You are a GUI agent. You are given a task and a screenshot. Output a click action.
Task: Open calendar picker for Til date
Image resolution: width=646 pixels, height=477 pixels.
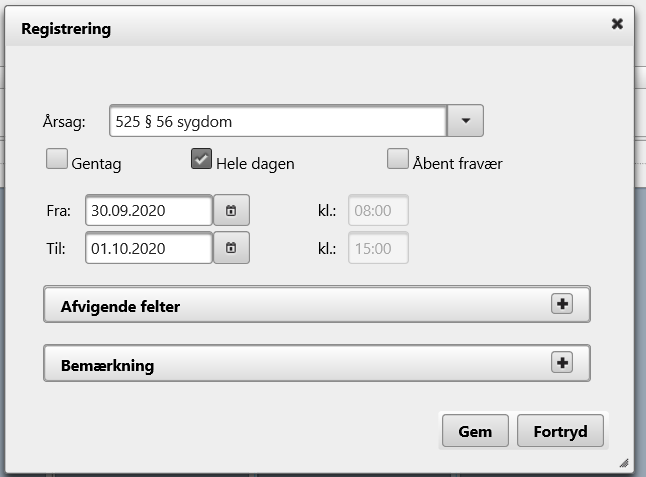coord(231,247)
